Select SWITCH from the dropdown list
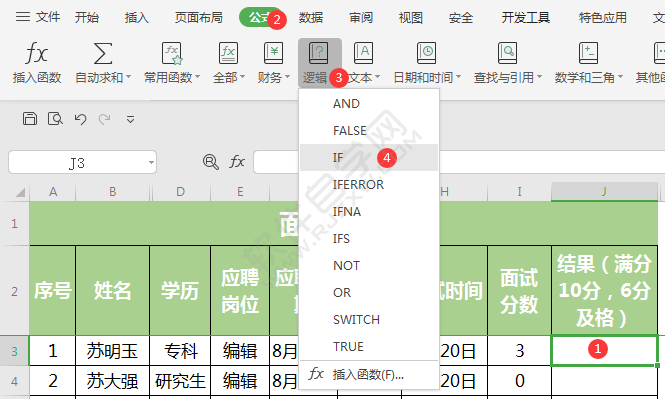The height and width of the screenshot is (399, 665). click(x=369, y=320)
